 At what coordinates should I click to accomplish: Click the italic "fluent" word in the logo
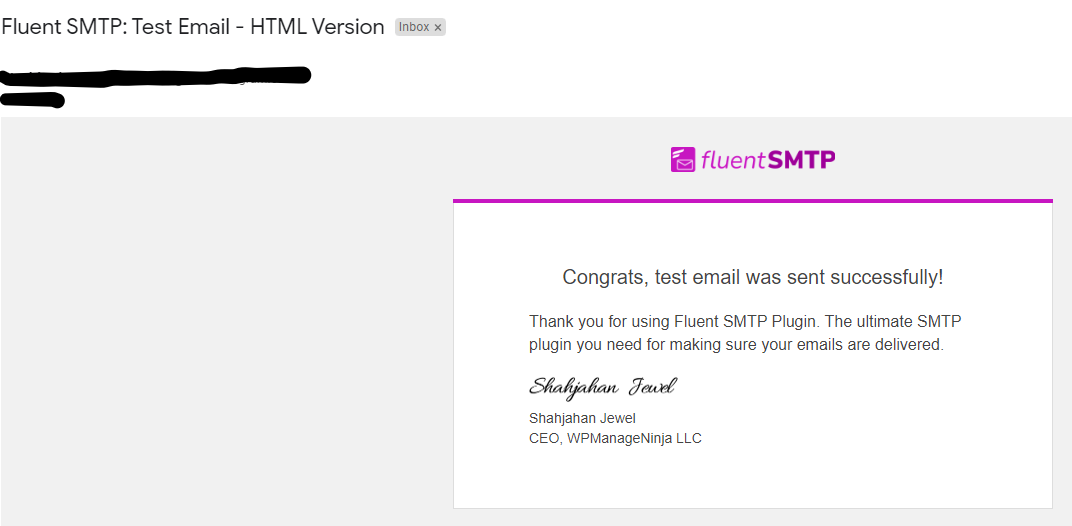tap(733, 159)
